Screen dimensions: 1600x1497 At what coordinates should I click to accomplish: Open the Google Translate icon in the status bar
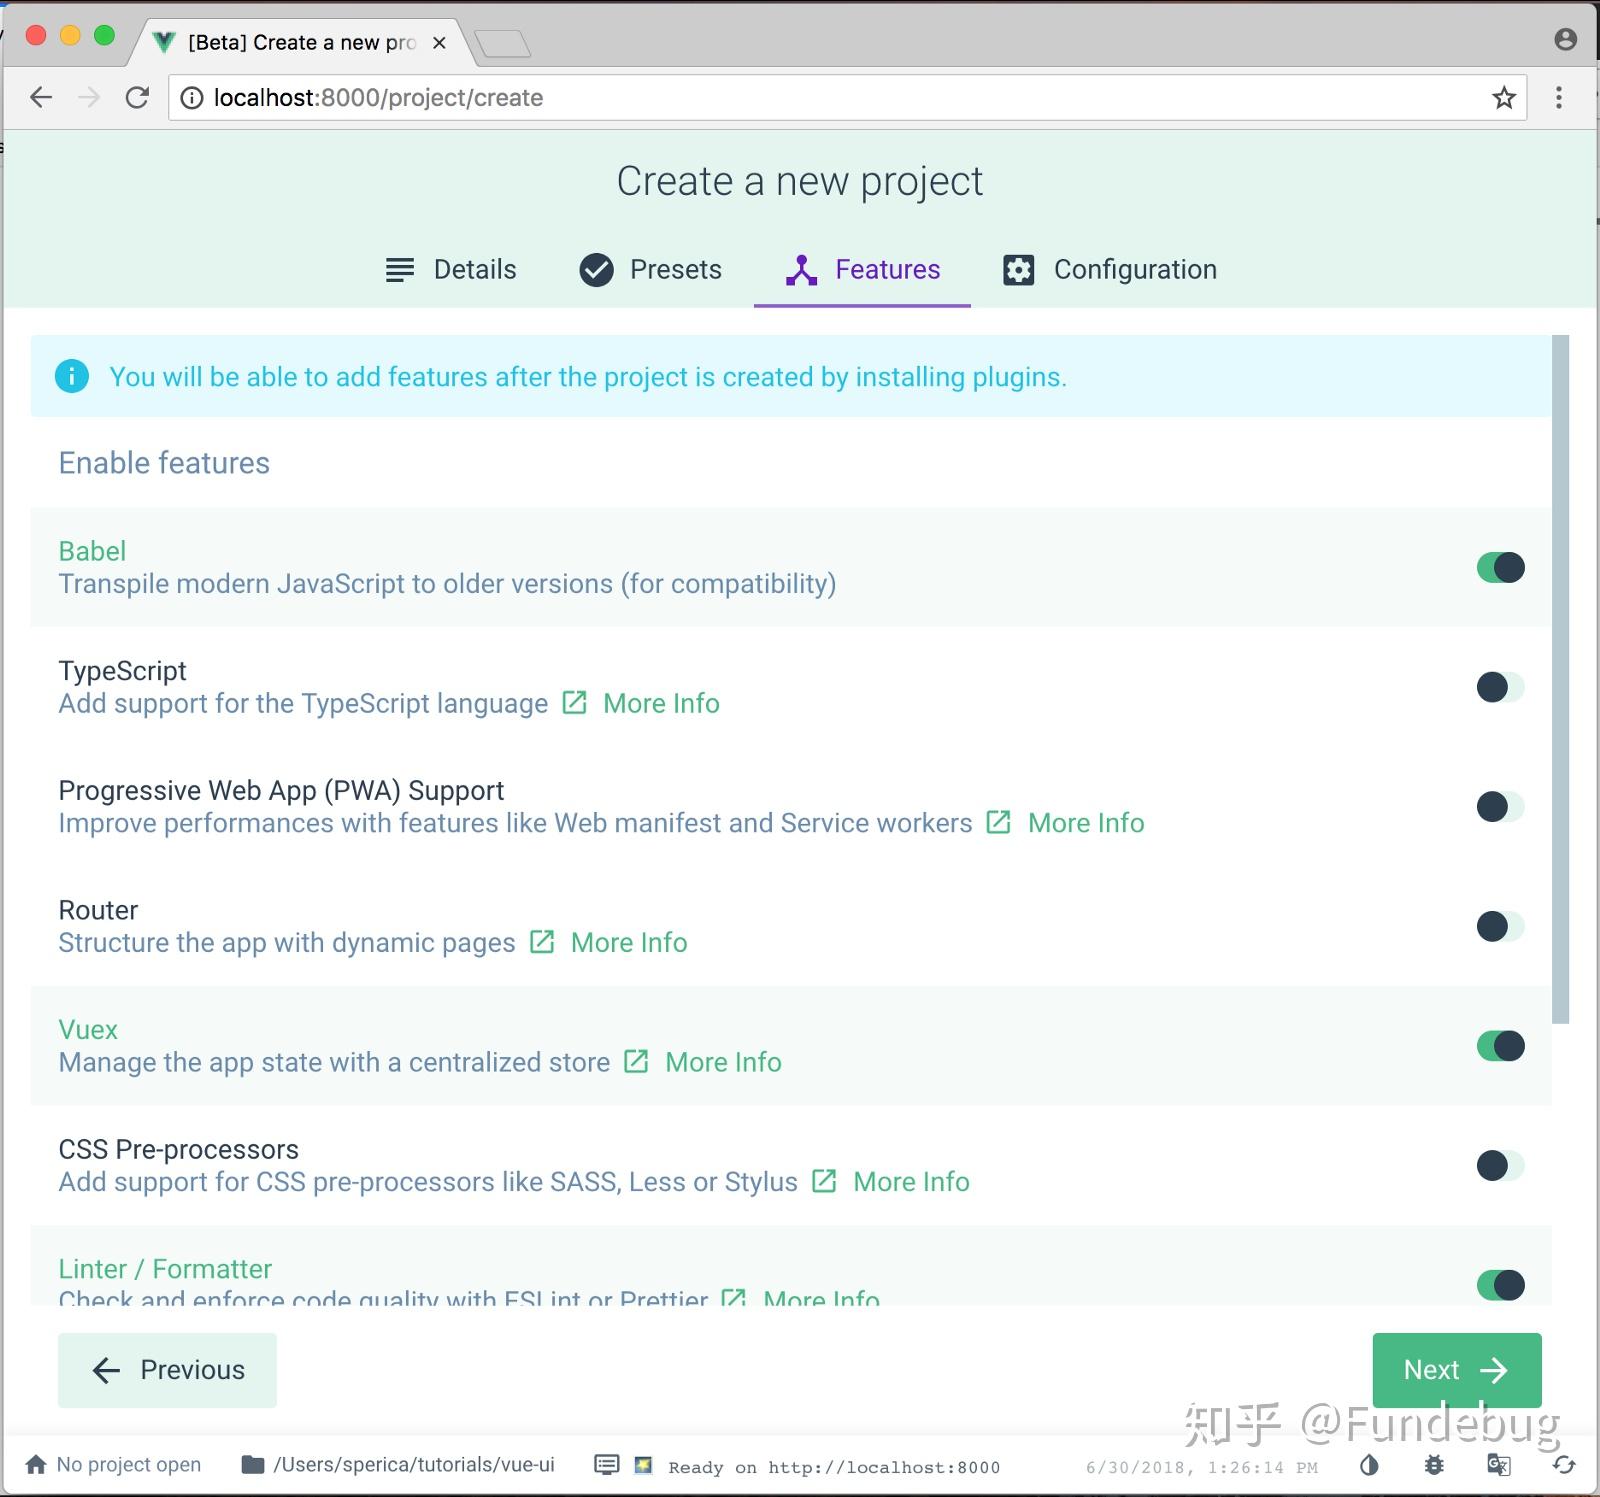pos(1499,1466)
